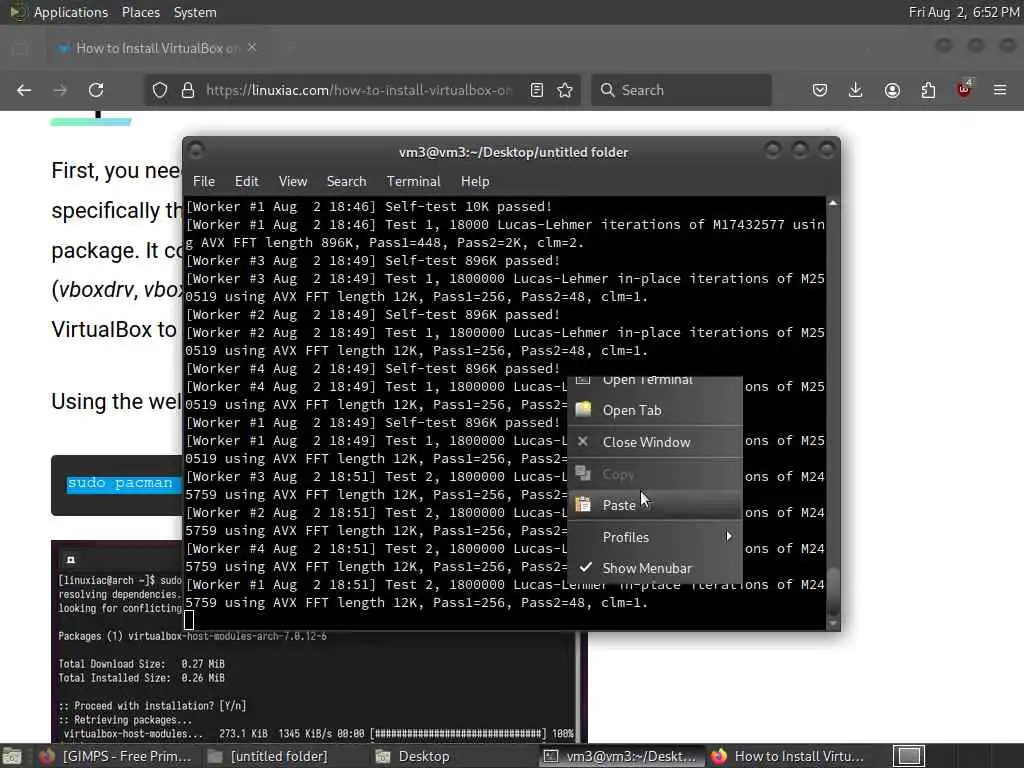Switch to vm3 terminal taskbar button
The width and height of the screenshot is (1024, 768).
622,756
